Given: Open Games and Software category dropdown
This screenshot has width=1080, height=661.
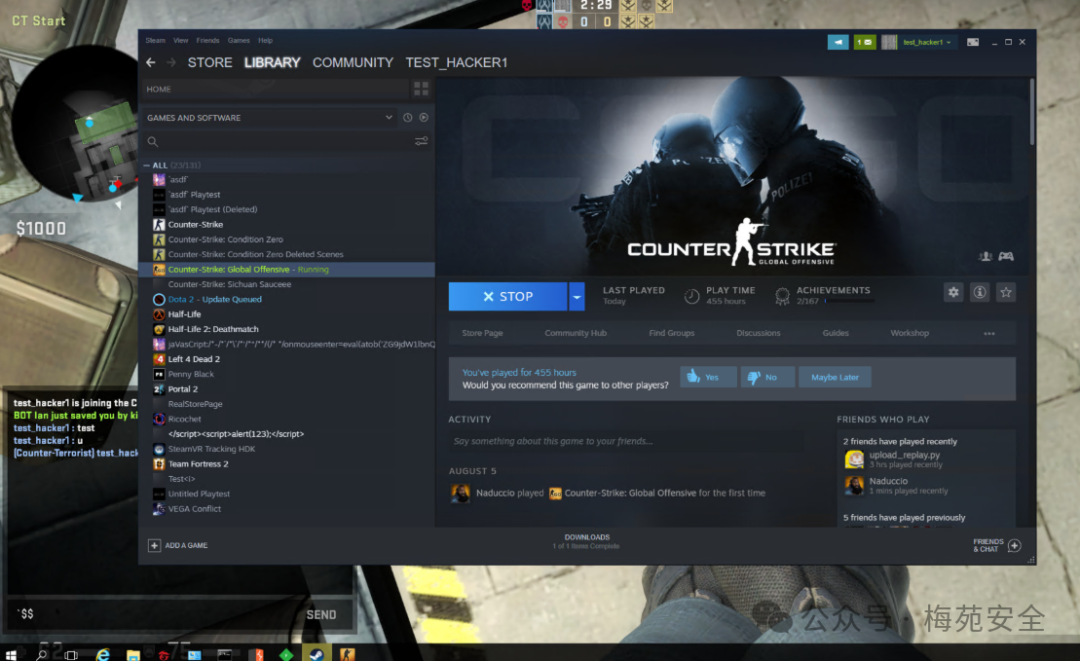Looking at the screenshot, I should (269, 118).
